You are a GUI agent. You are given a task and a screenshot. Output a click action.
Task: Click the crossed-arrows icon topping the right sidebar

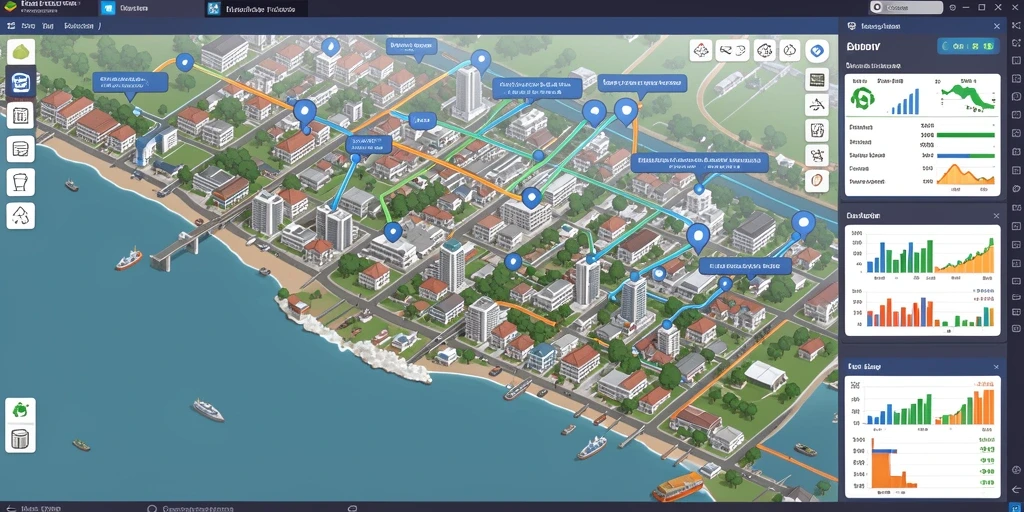tap(1015, 24)
